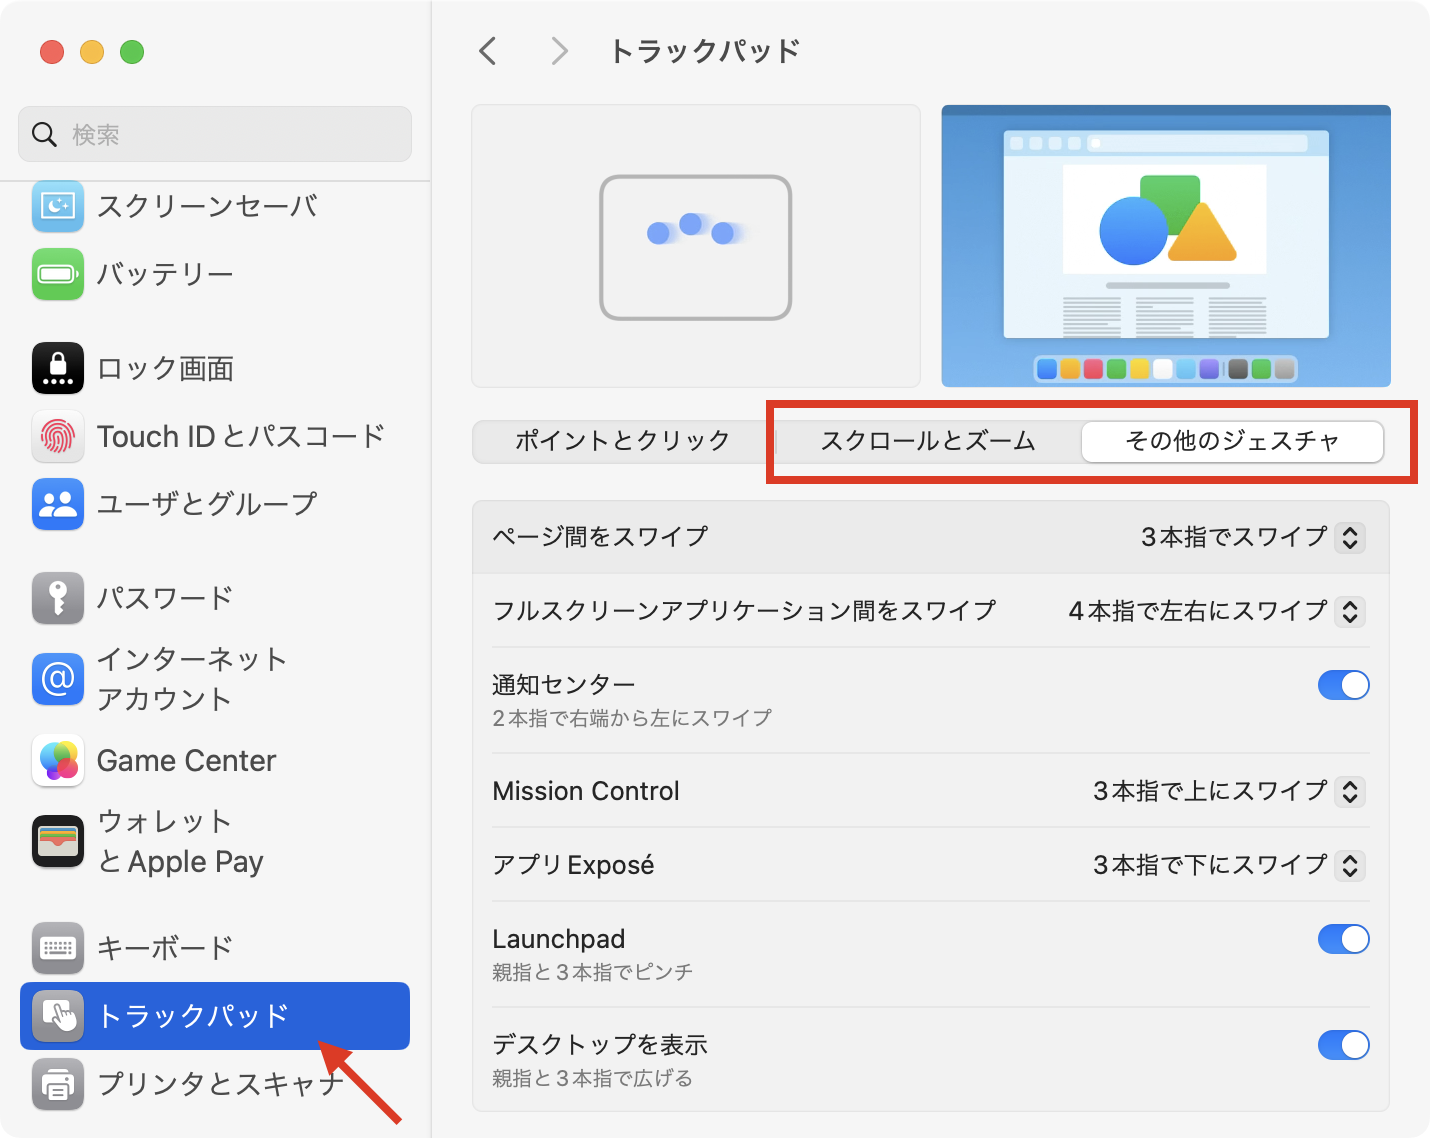Click the Trackpad (トラックパッド) sidebar icon
This screenshot has width=1430, height=1138.
pyautogui.click(x=58, y=1016)
